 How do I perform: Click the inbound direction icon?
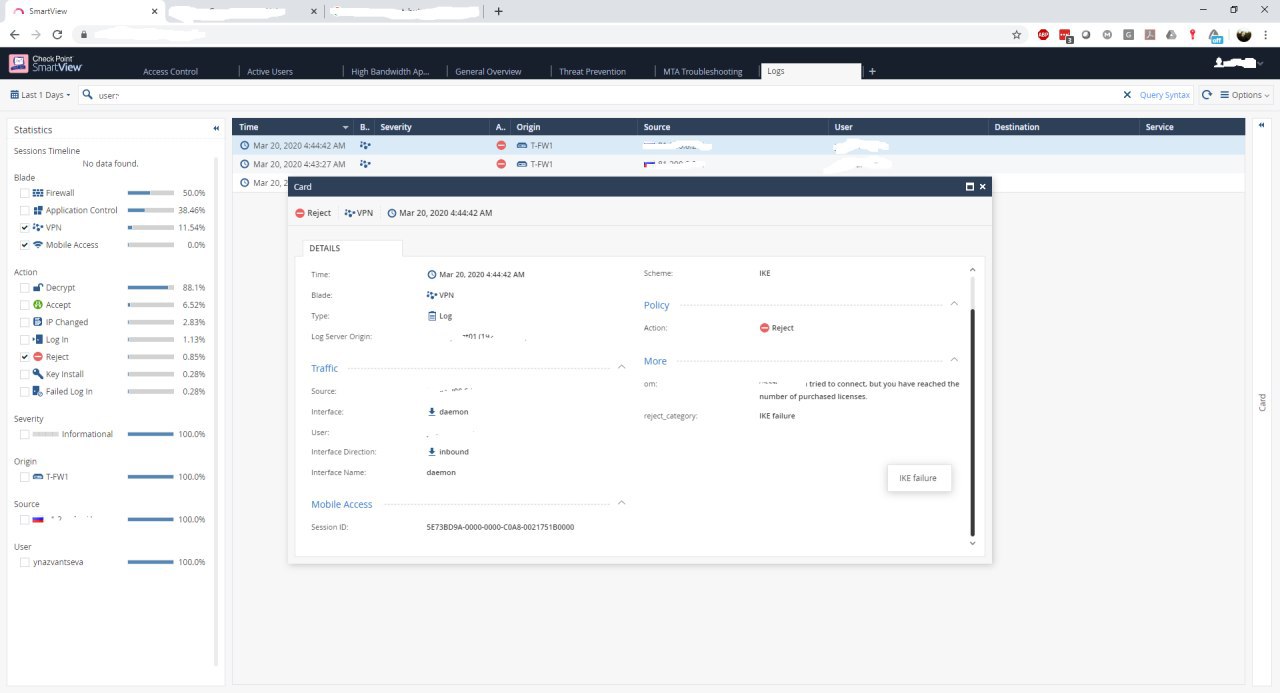click(432, 452)
